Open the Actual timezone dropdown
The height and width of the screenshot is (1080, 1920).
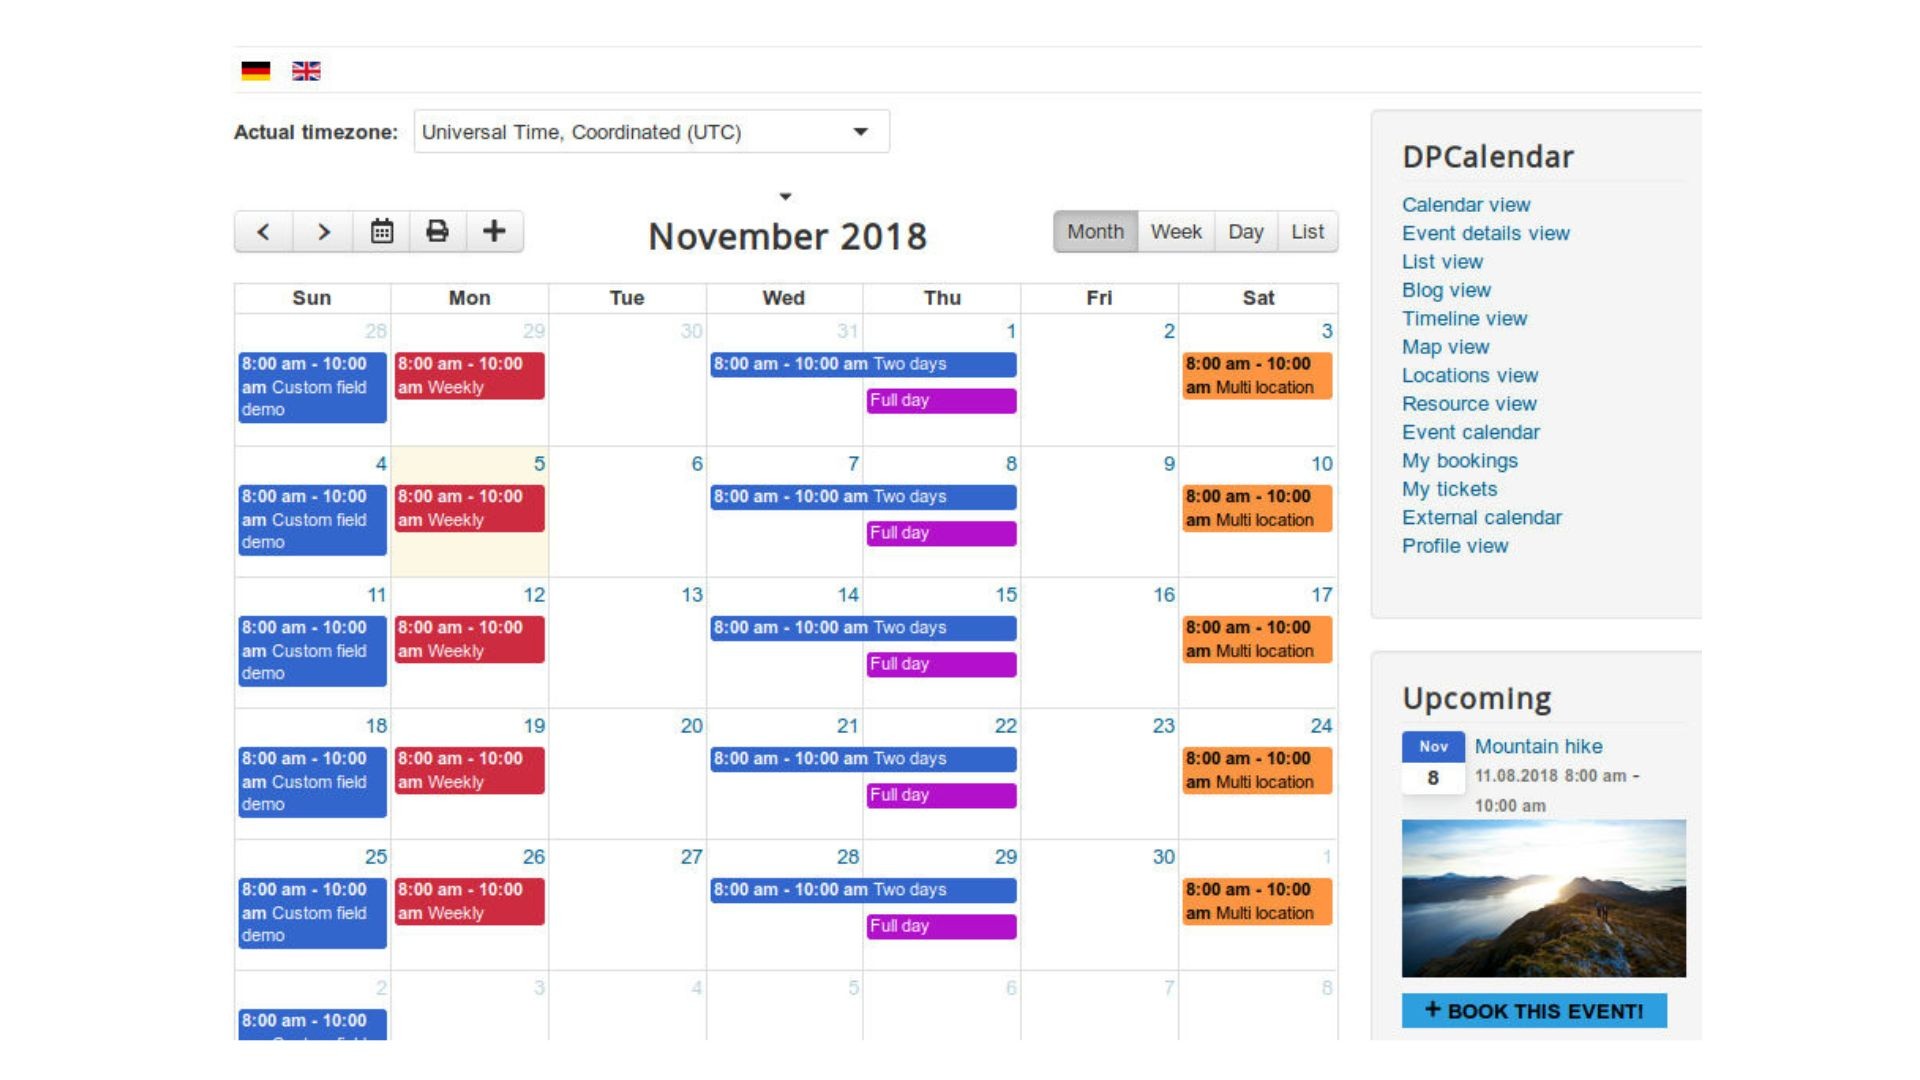[651, 132]
